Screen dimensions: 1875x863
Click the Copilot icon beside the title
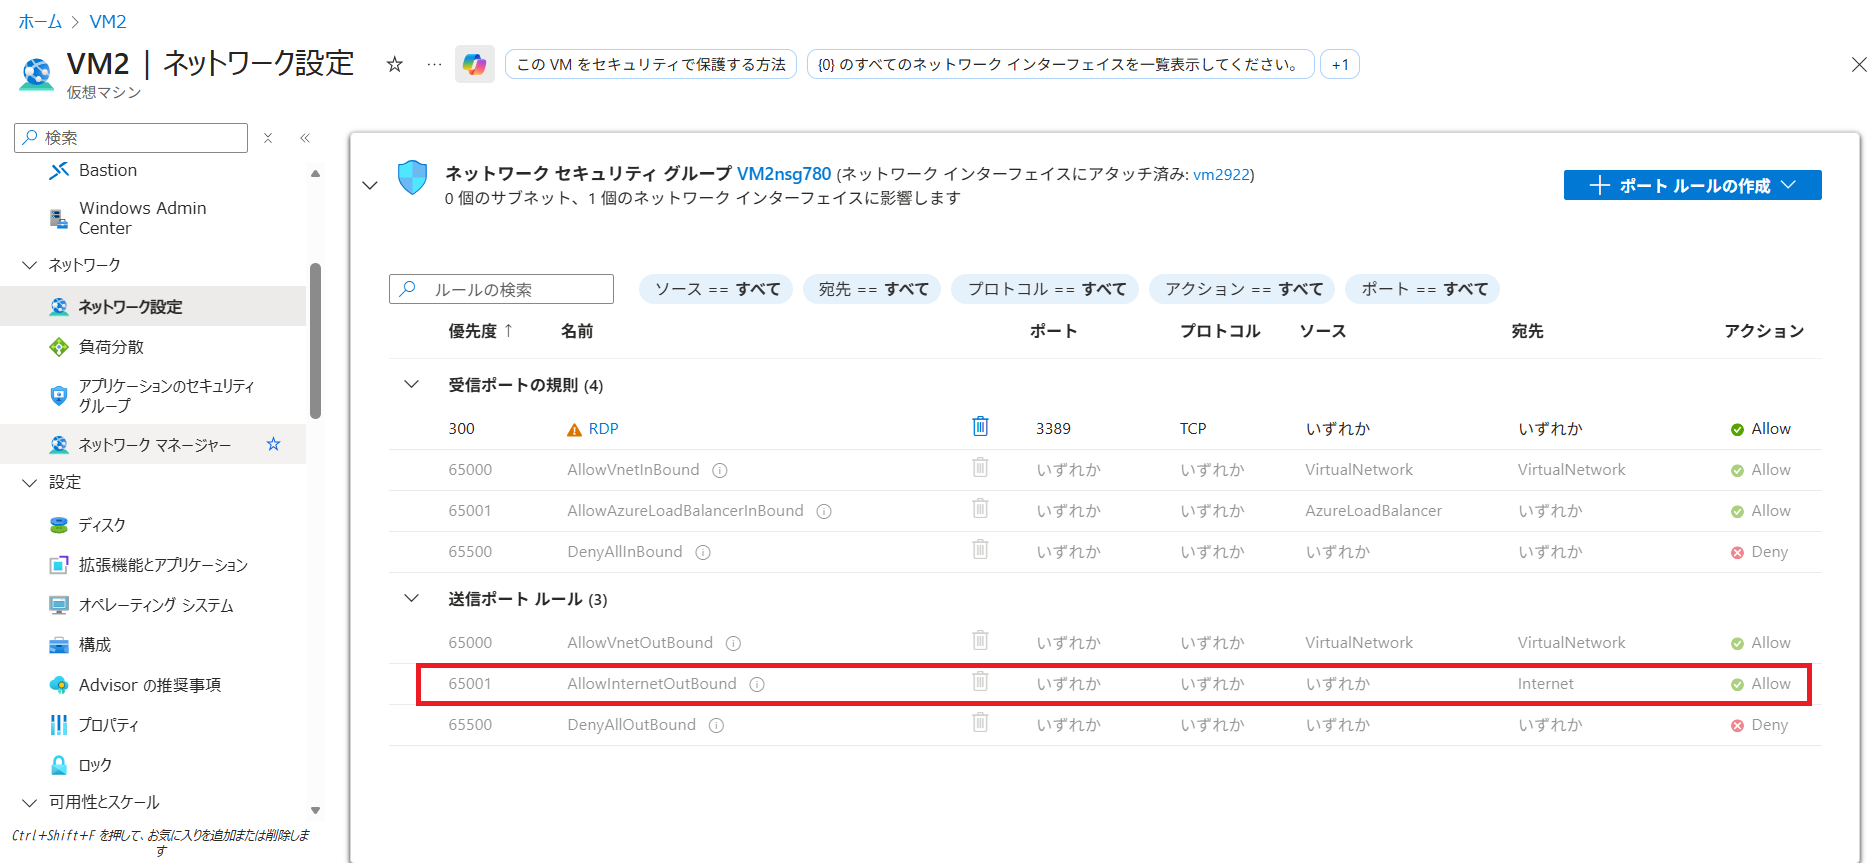pyautogui.click(x=474, y=65)
